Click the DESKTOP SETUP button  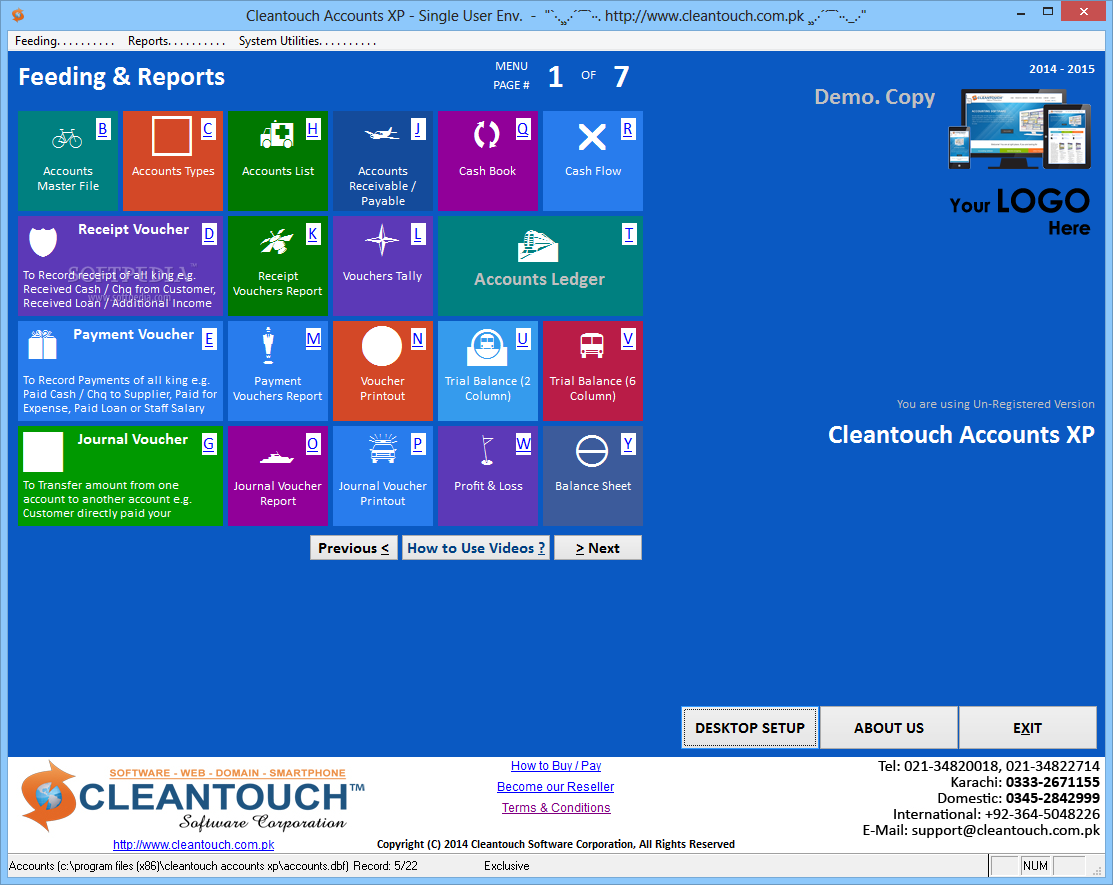click(750, 727)
